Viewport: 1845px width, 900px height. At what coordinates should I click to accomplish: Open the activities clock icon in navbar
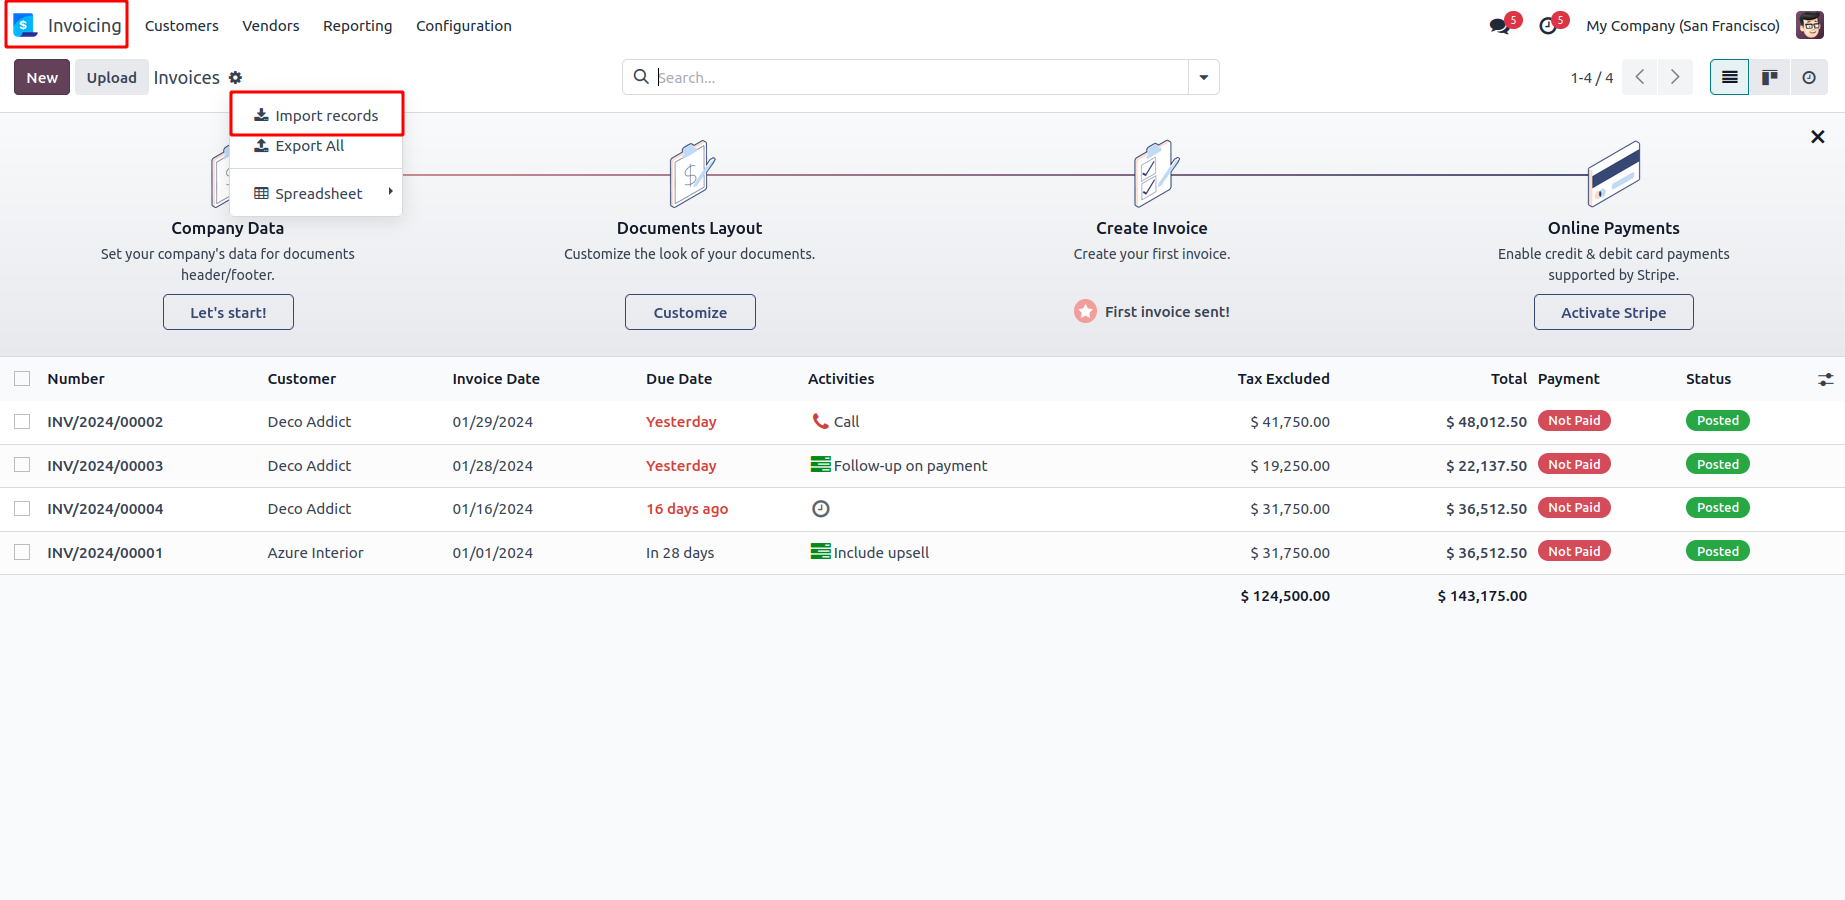(1548, 26)
